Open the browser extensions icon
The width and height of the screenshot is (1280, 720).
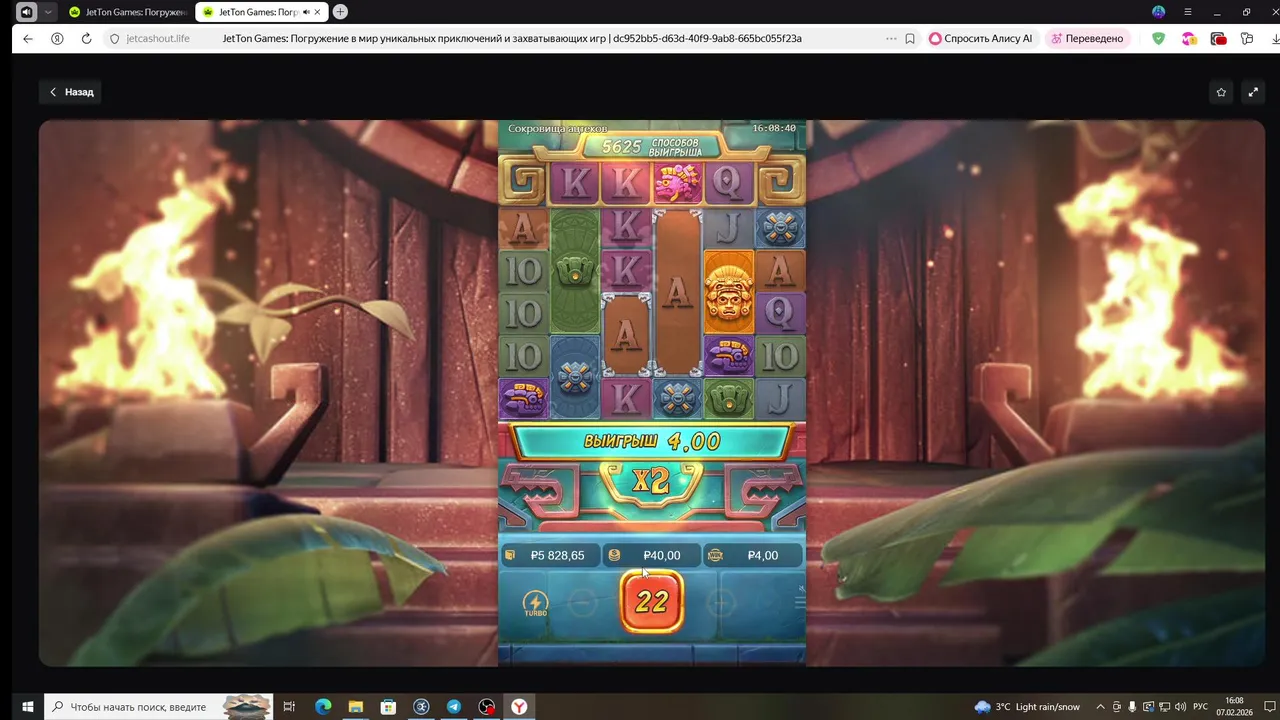click(1247, 39)
